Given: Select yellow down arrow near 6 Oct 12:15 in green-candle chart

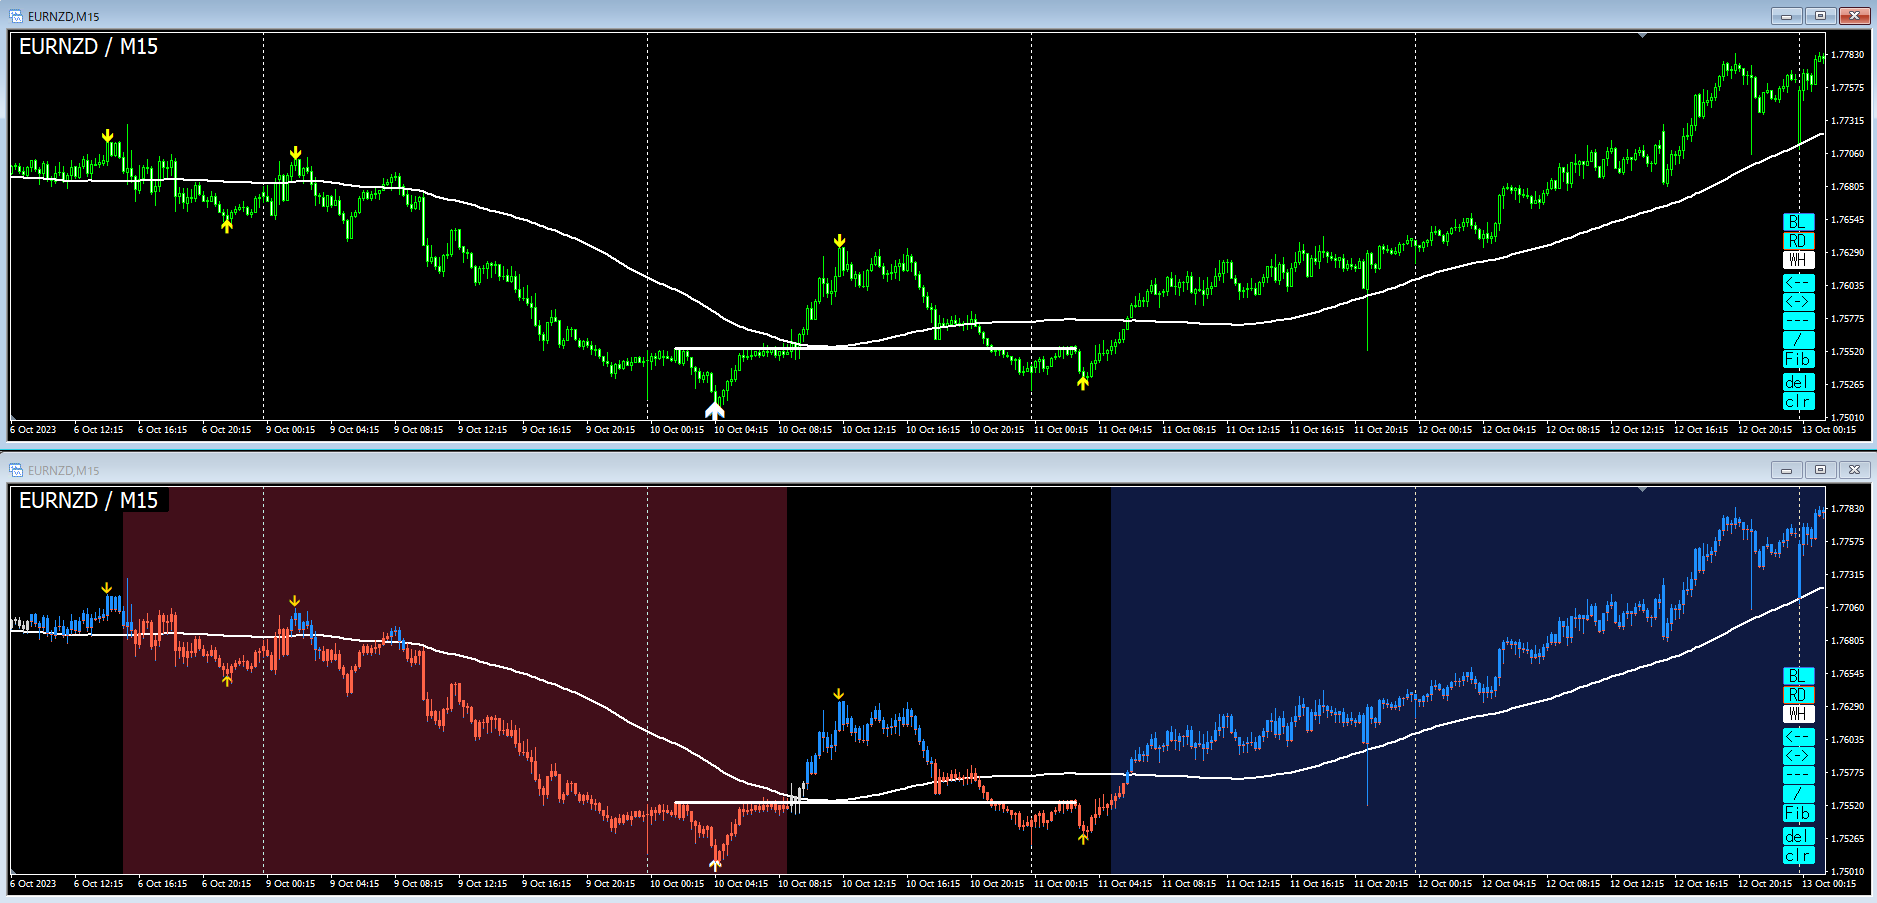Looking at the screenshot, I should click(107, 136).
